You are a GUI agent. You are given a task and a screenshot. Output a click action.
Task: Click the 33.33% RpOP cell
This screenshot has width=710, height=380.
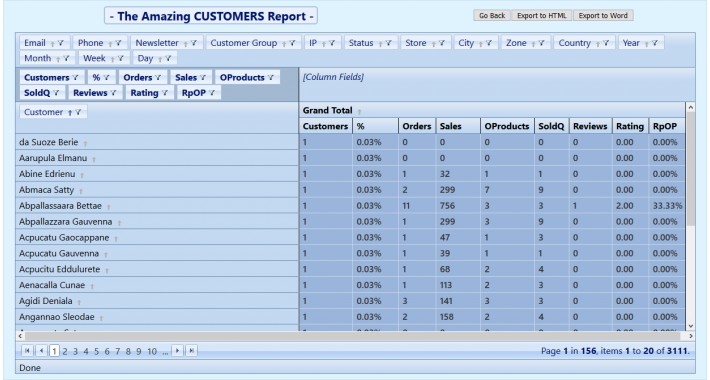tap(667, 206)
